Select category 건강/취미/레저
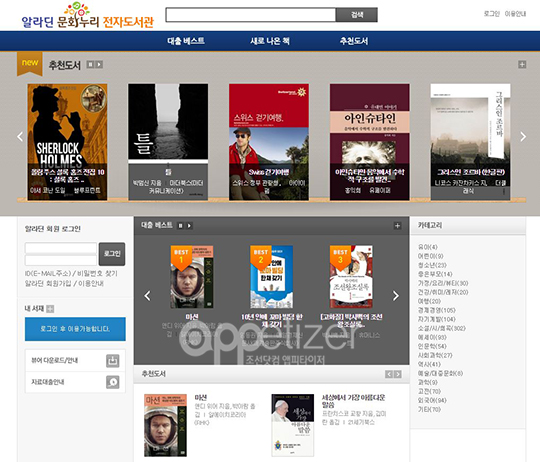The width and height of the screenshot is (540, 462). pos(443,292)
